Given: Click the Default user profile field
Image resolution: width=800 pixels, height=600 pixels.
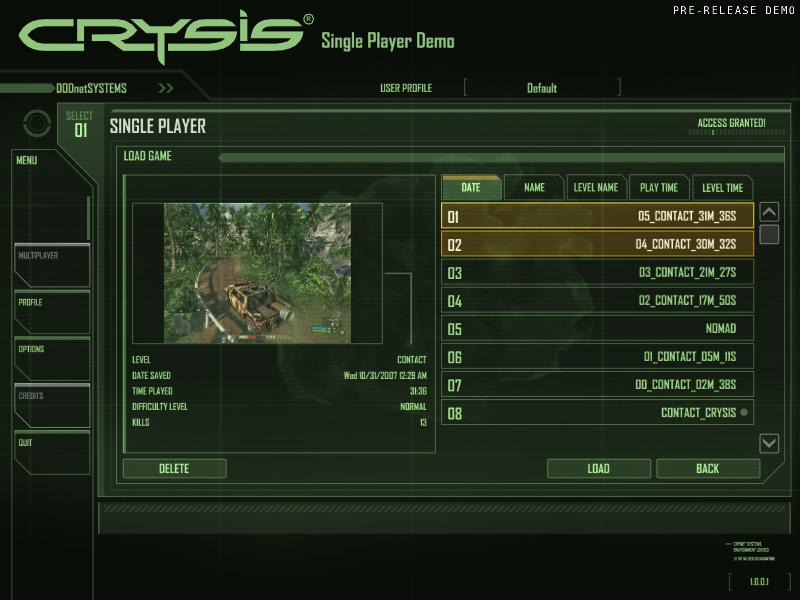Looking at the screenshot, I should click(x=542, y=88).
